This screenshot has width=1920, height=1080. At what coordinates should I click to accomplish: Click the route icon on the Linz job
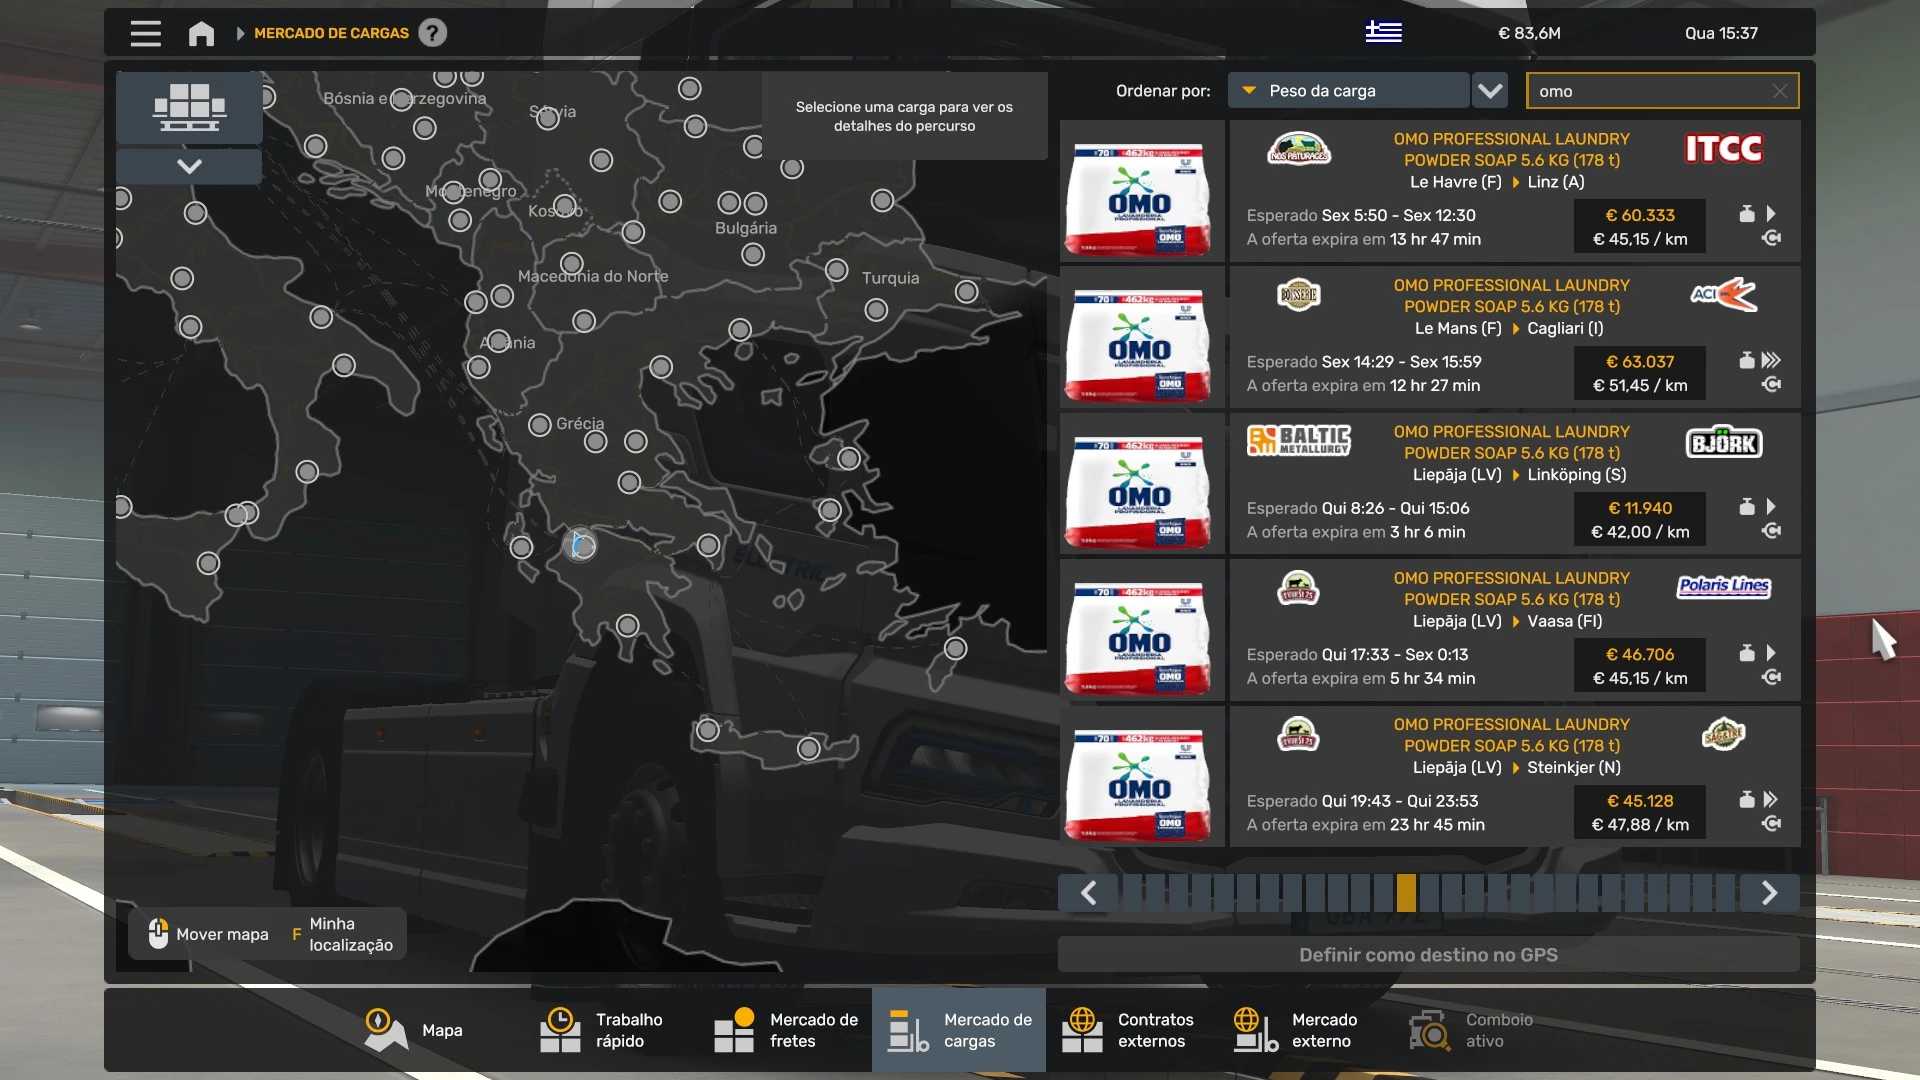[1771, 238]
